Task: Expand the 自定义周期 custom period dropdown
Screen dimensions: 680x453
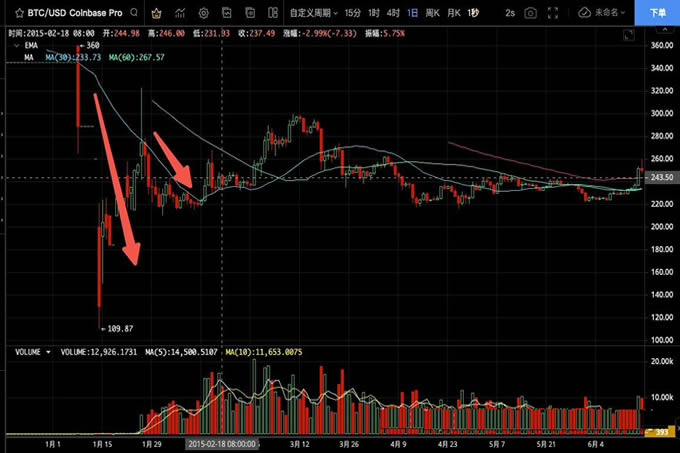Action: click(312, 13)
